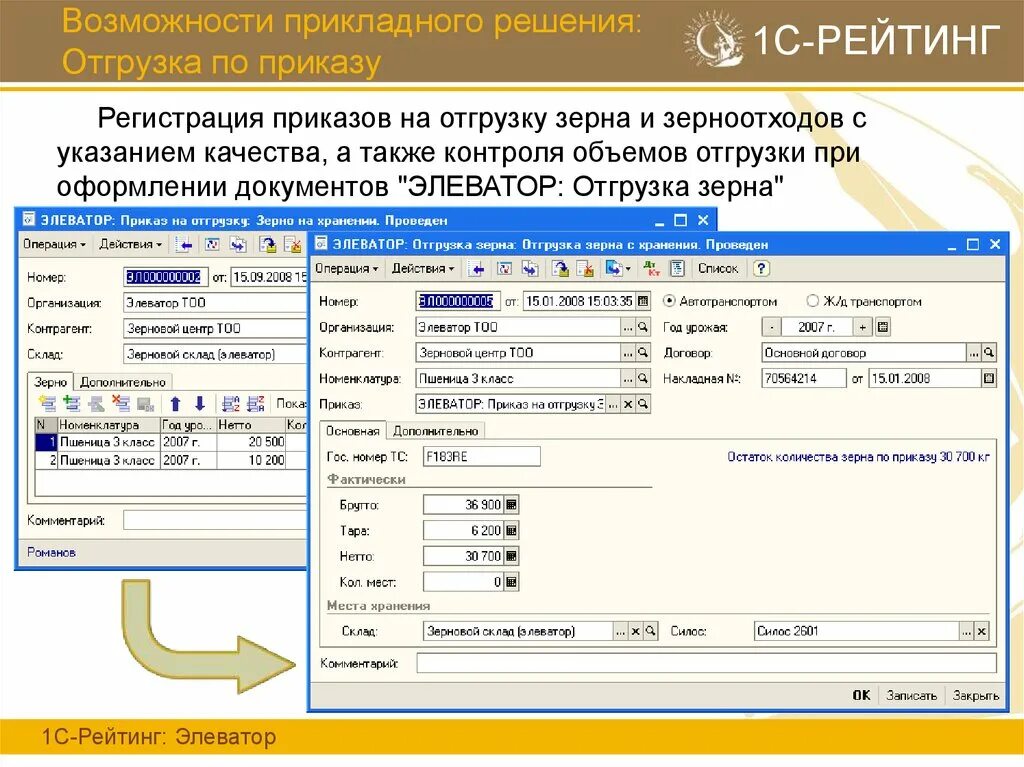Click Copy row icon in Приказ на отгрузку table
This screenshot has width=1024, height=767.
[72, 404]
